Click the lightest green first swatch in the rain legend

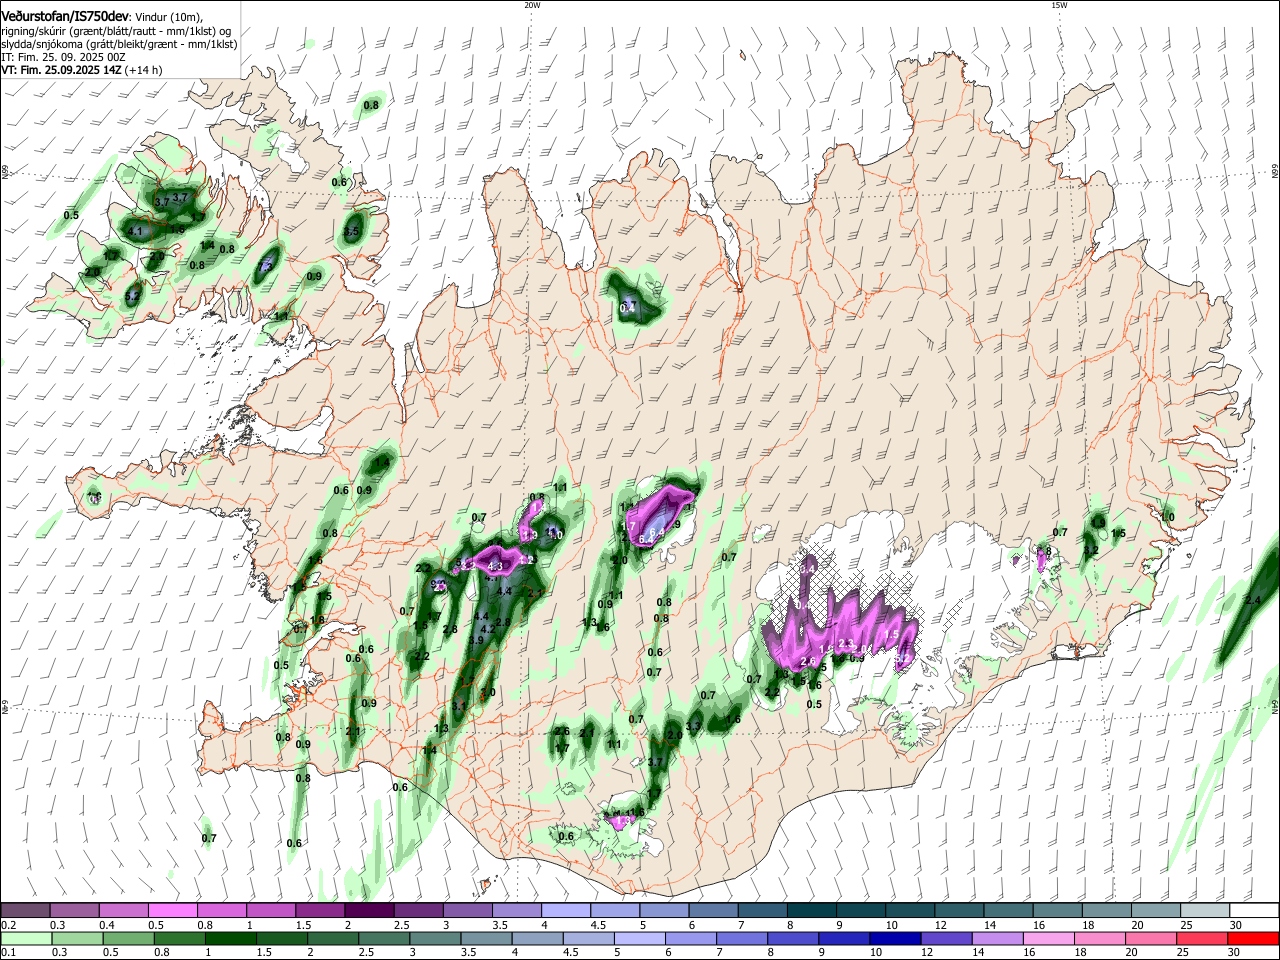tap(26, 938)
